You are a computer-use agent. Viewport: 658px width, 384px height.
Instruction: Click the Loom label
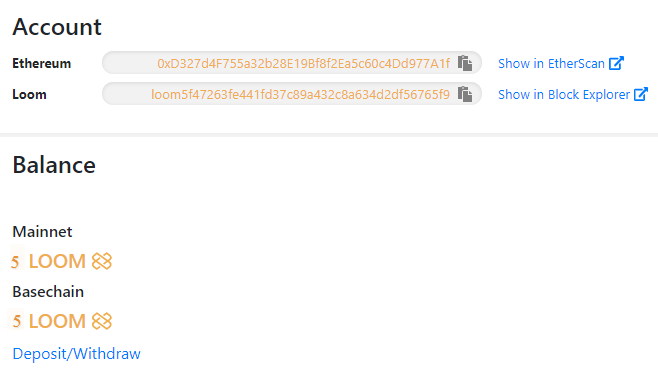(x=29, y=94)
